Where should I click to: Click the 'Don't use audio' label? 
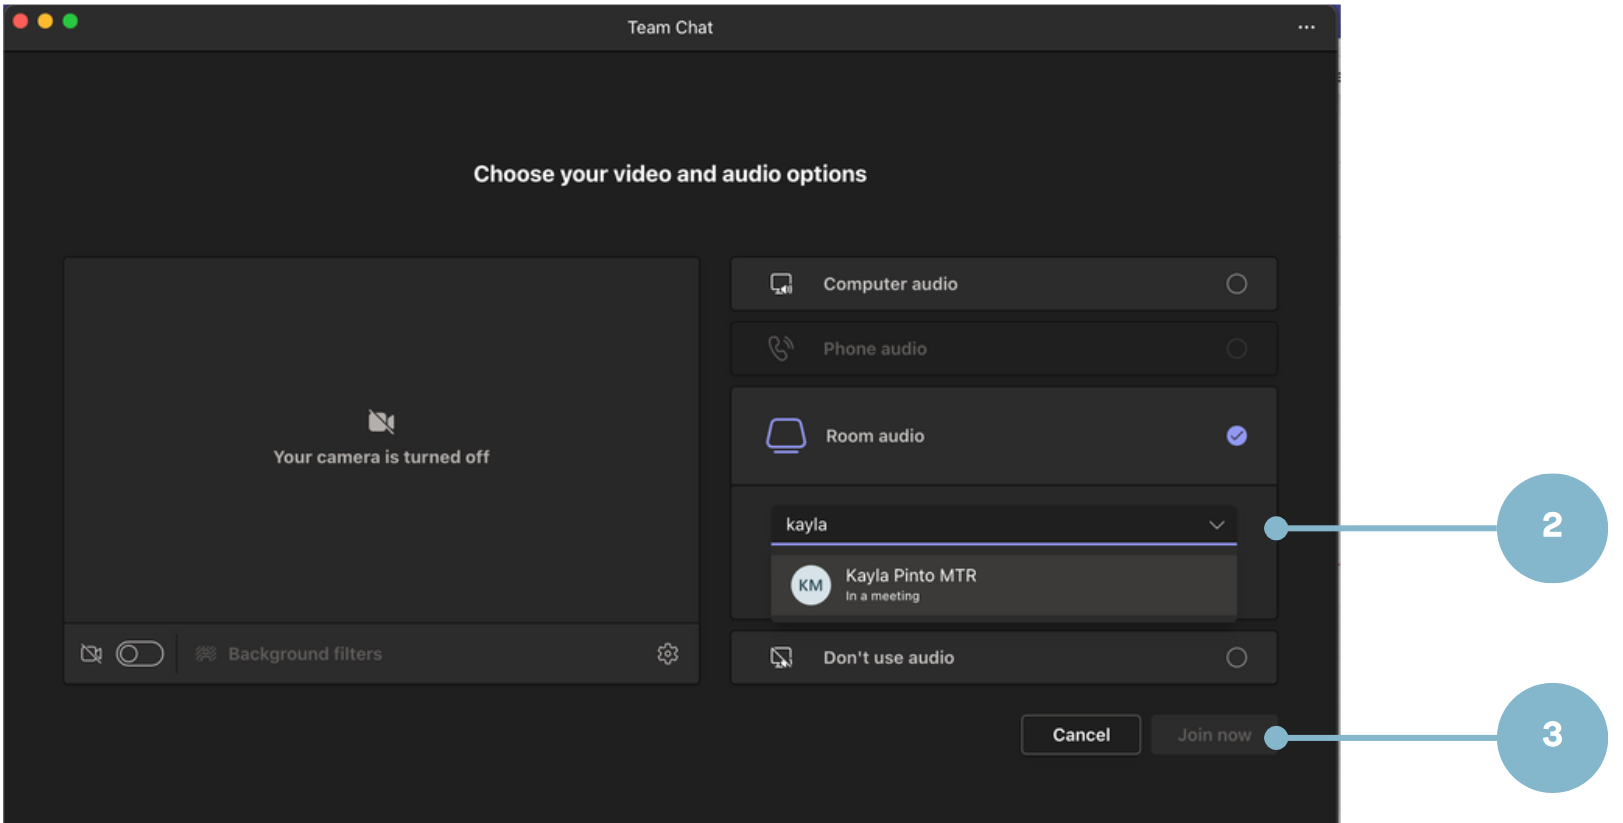coord(889,658)
